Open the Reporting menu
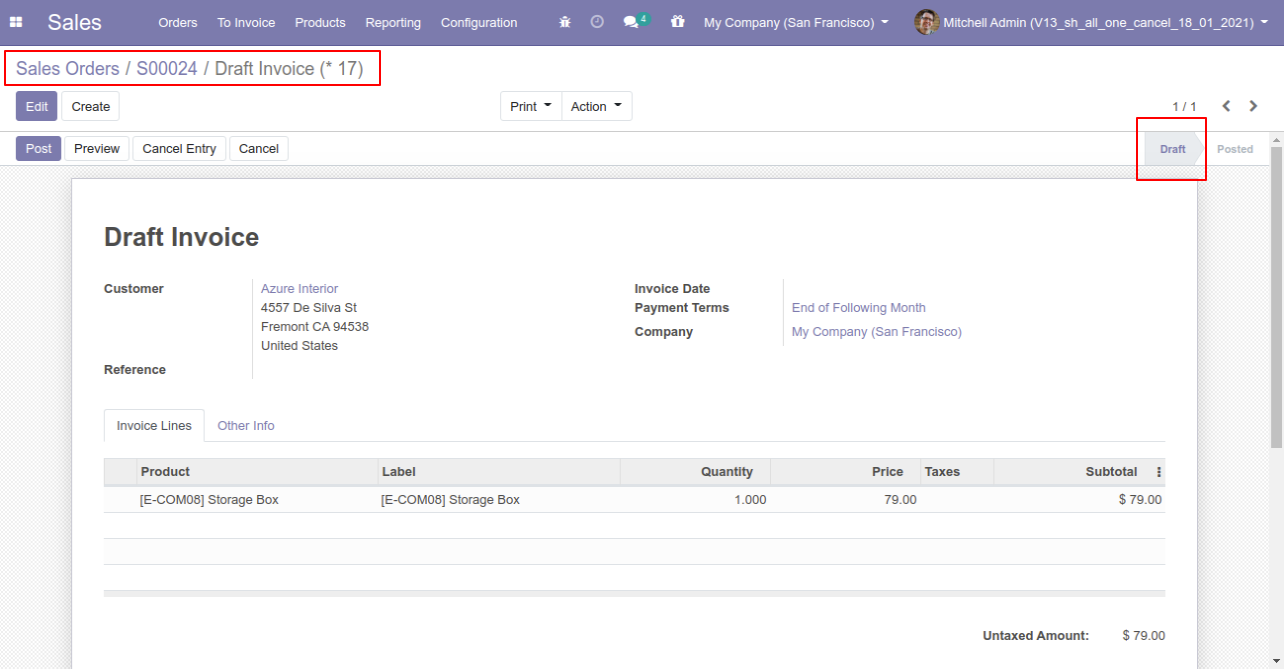 pos(393,22)
